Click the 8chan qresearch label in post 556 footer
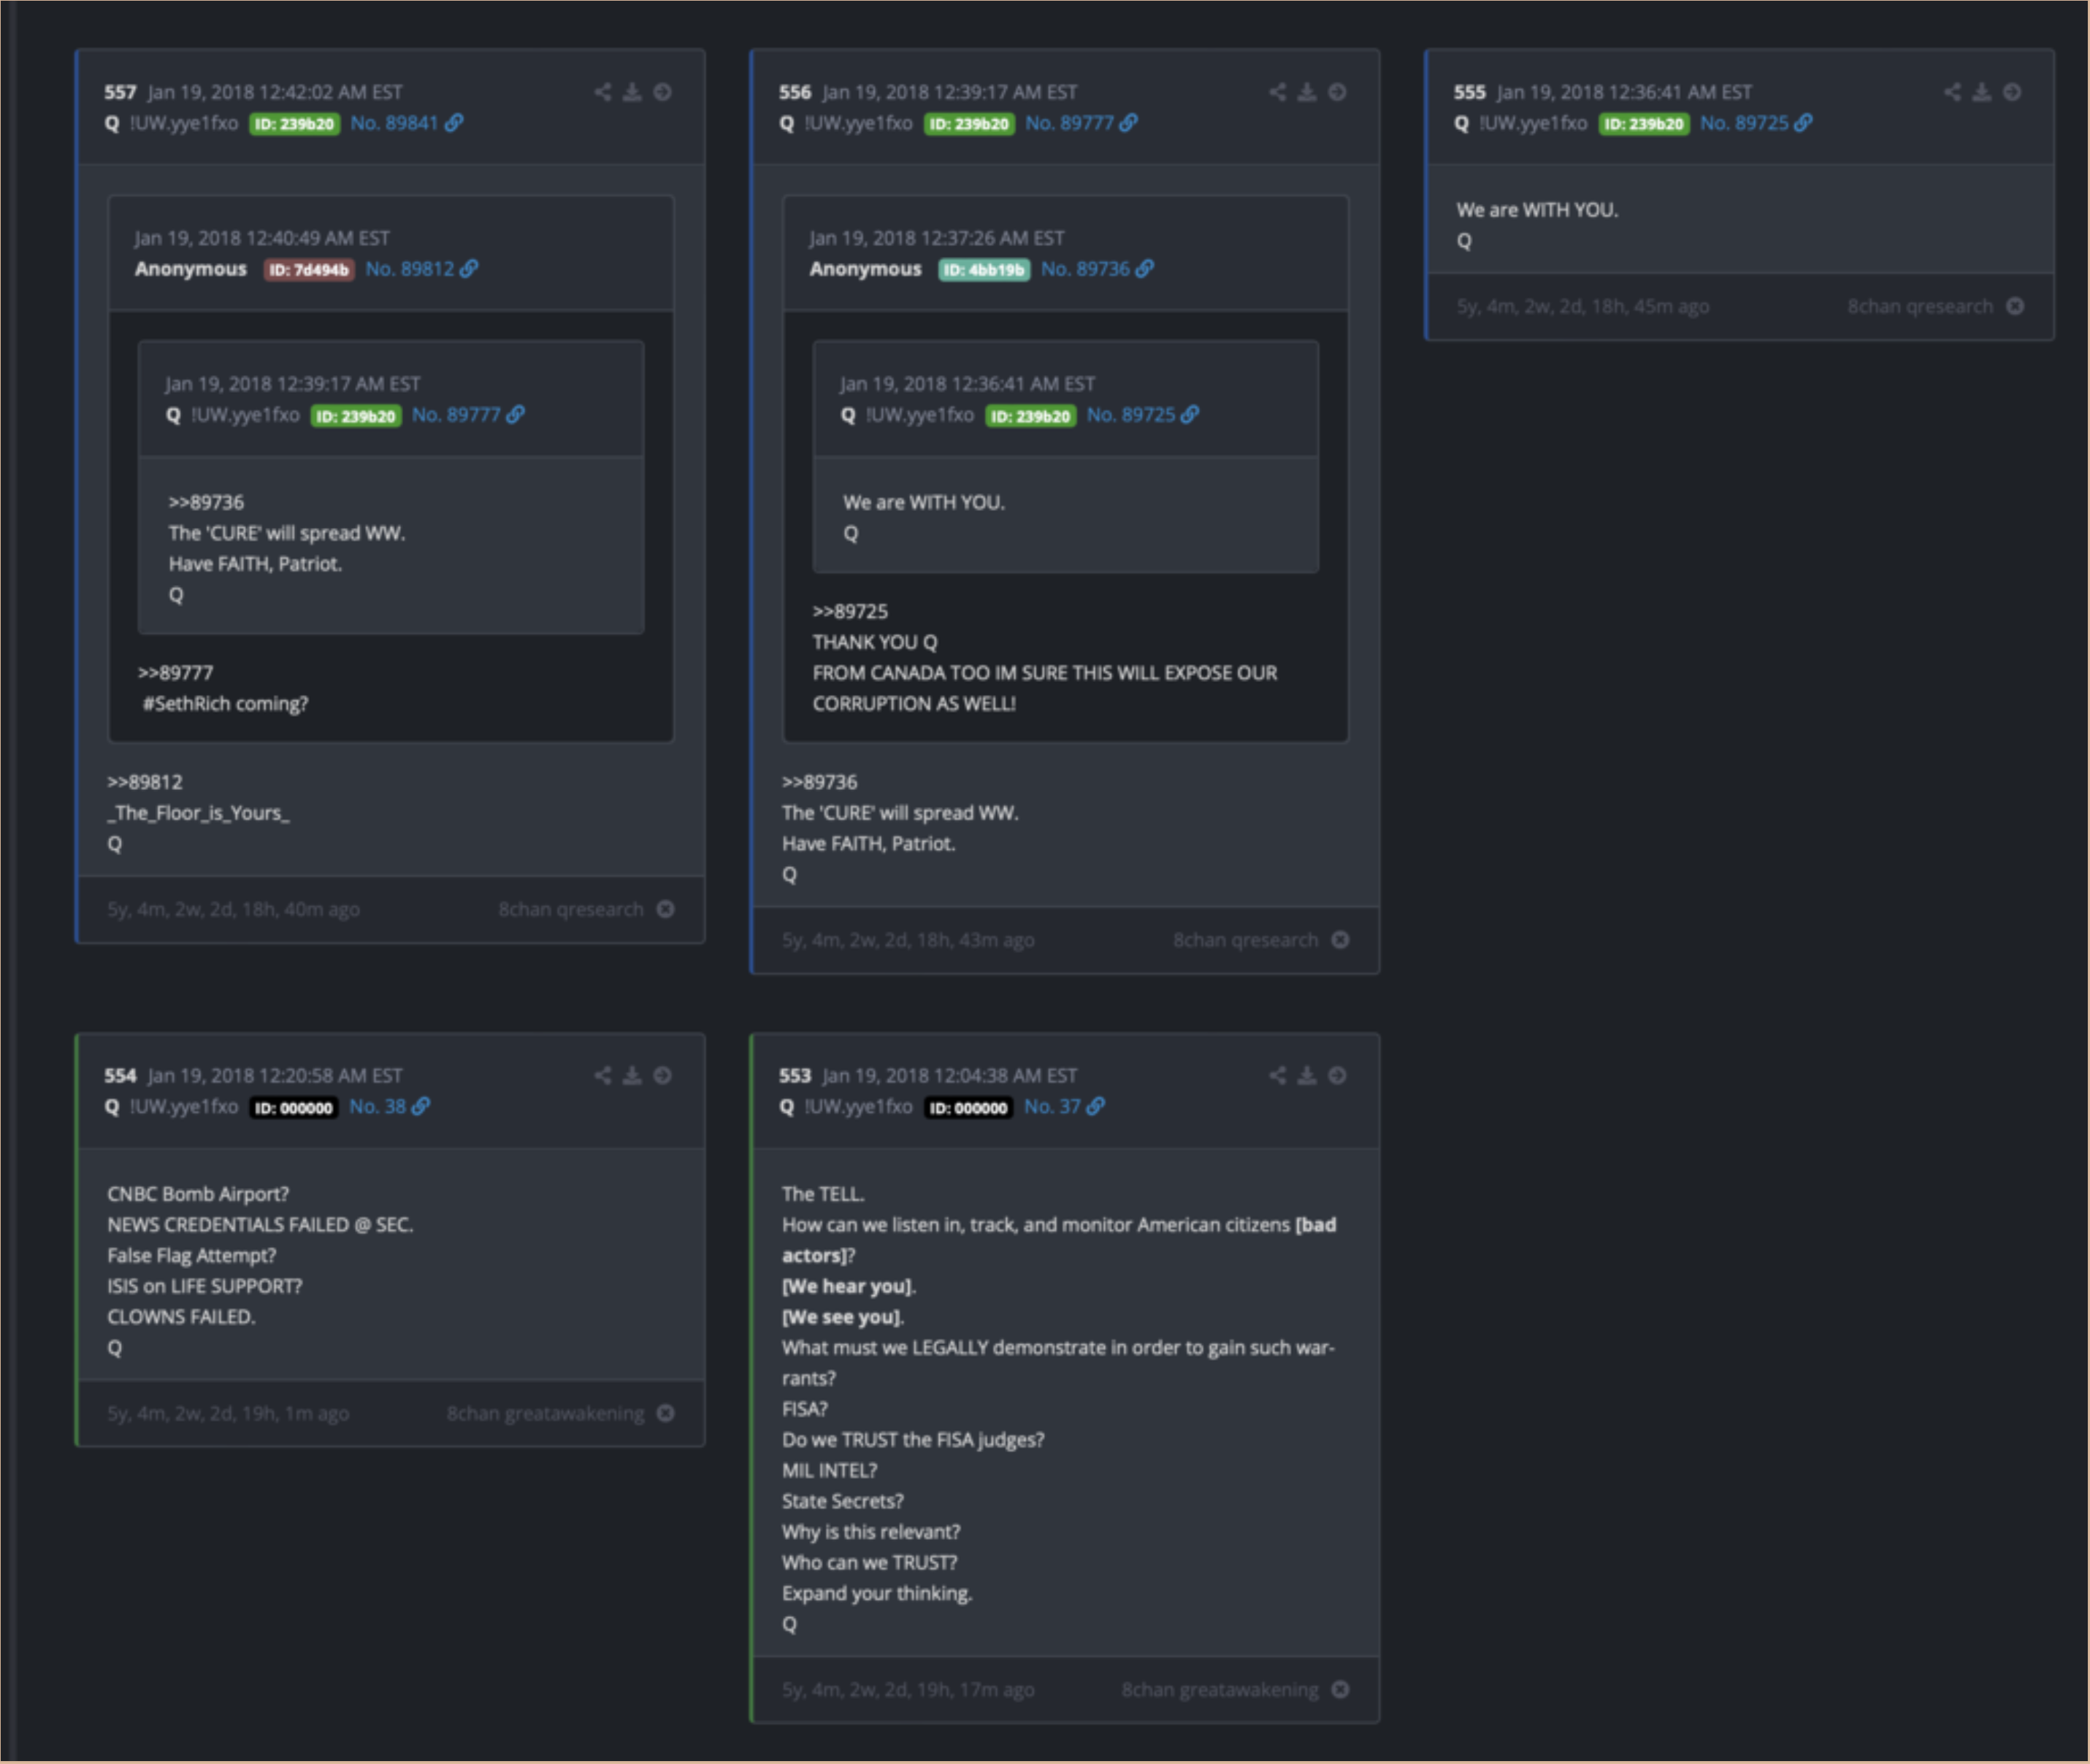2090x1764 pixels. (1246, 940)
